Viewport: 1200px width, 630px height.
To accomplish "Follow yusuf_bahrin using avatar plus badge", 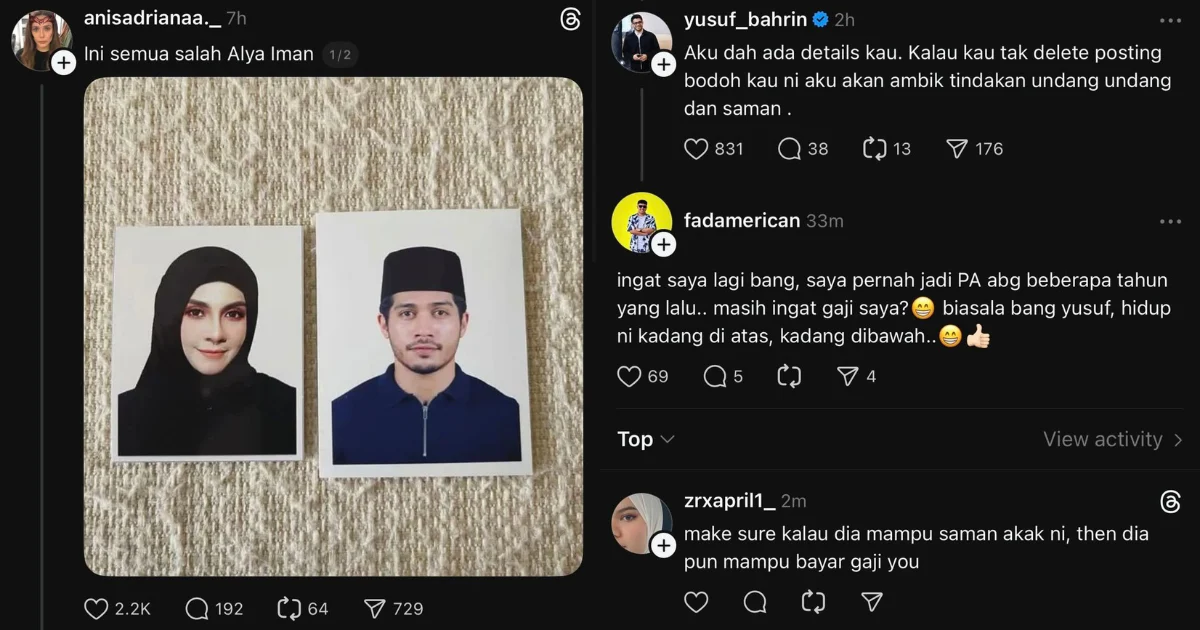I will pyautogui.click(x=663, y=64).
